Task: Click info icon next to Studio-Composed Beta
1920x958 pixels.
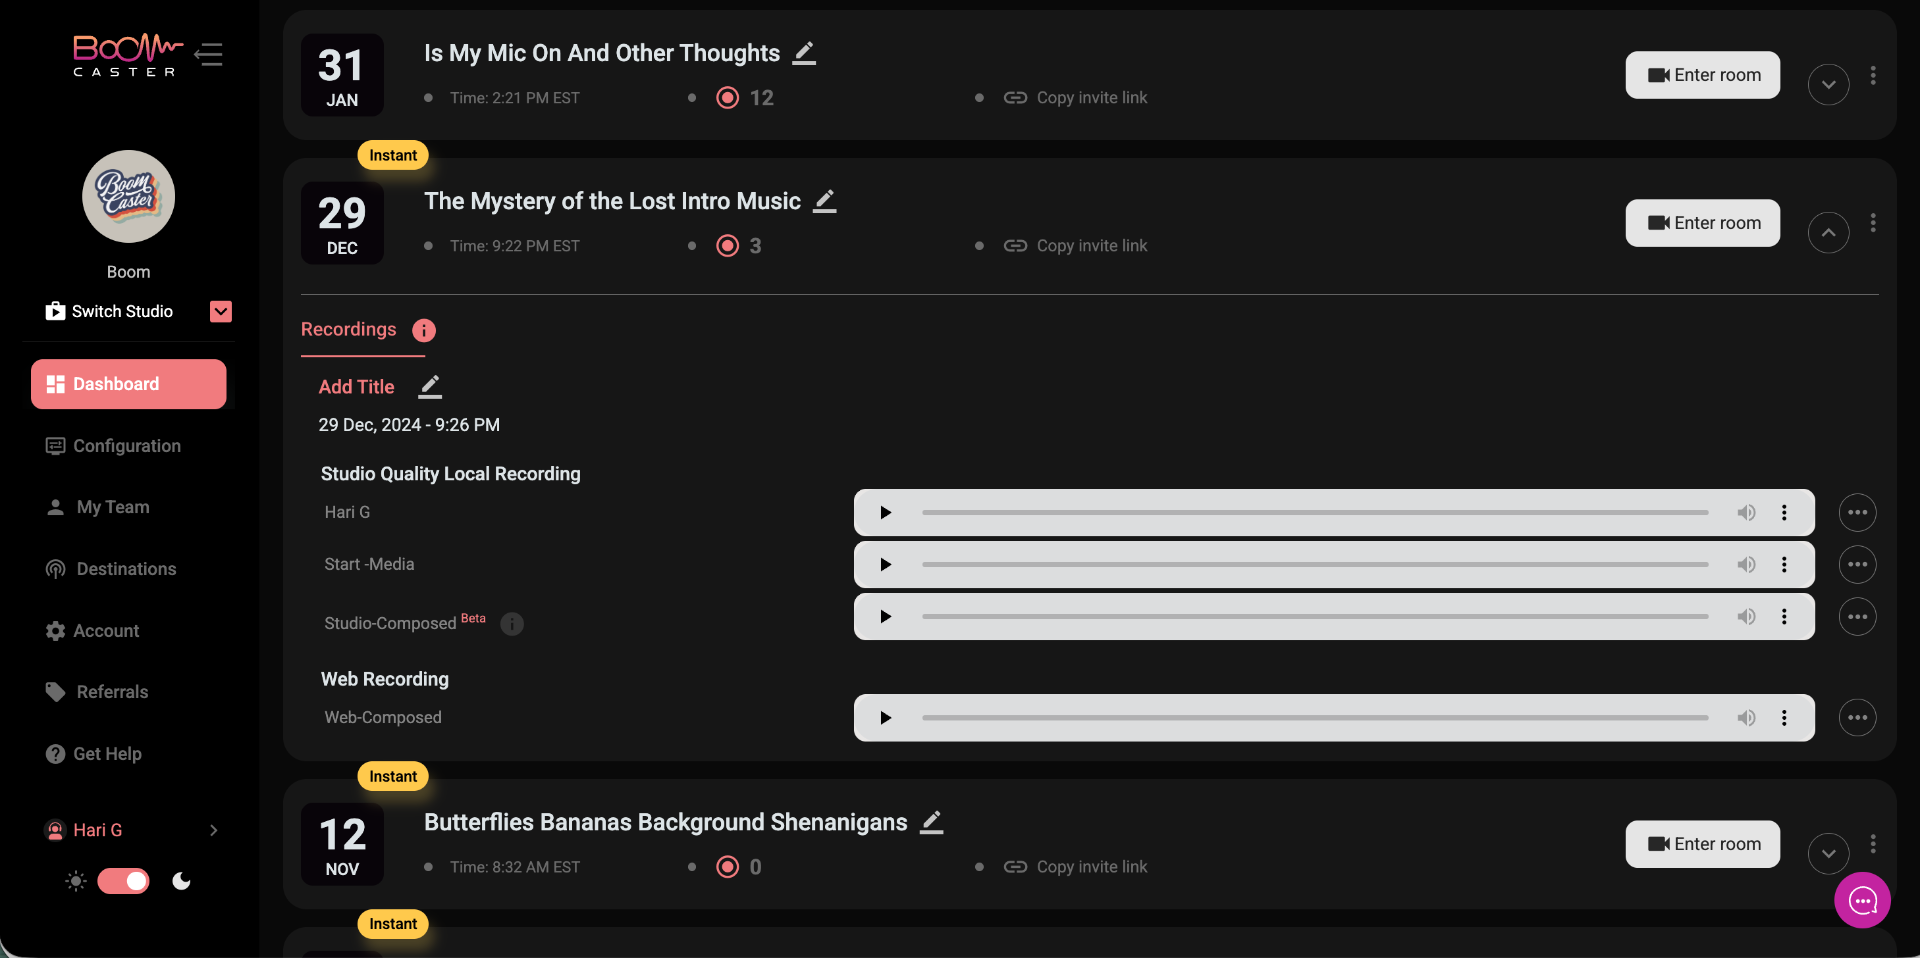Action: tap(512, 624)
